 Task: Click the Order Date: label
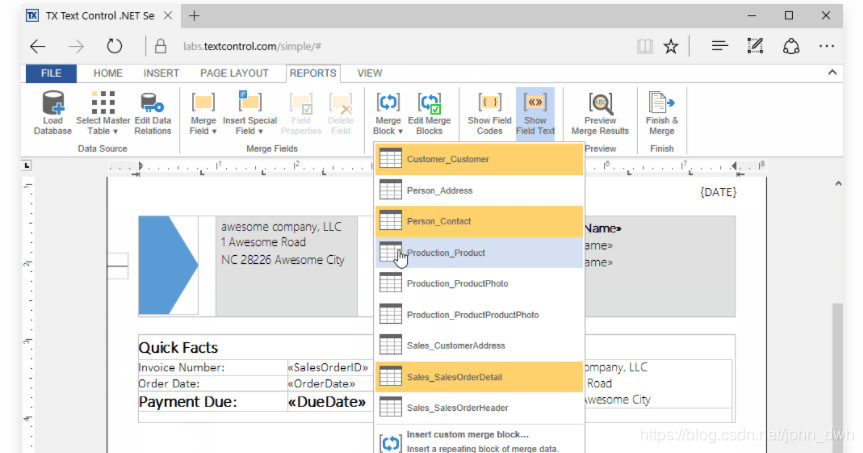tap(169, 384)
